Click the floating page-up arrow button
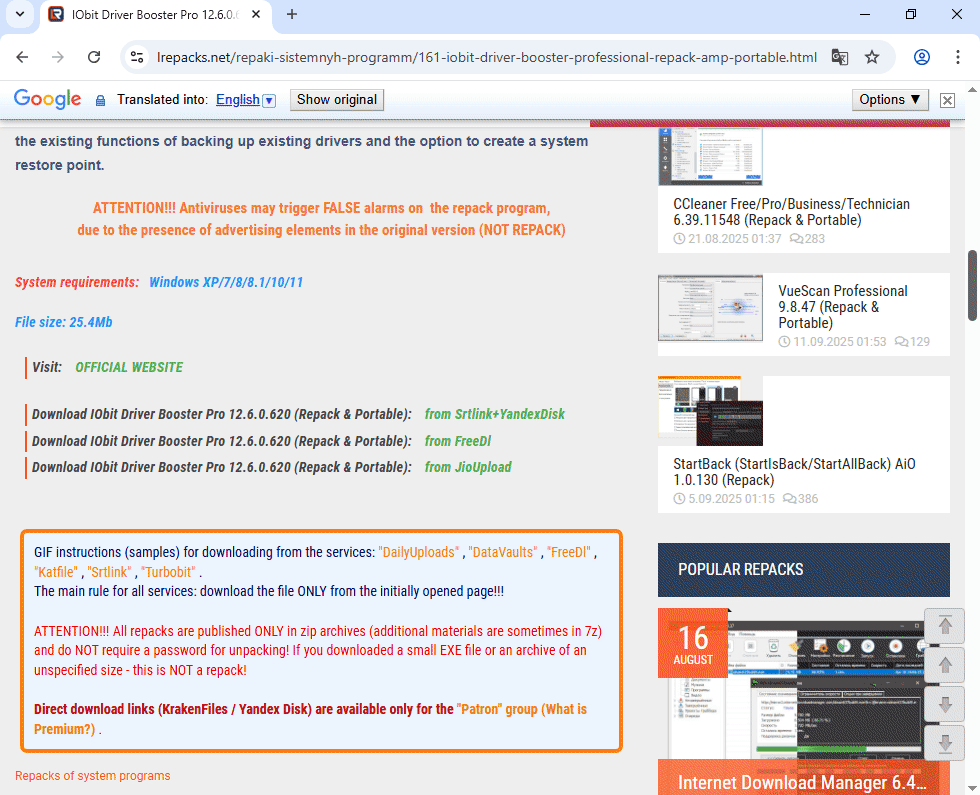The image size is (980, 795). point(945,665)
